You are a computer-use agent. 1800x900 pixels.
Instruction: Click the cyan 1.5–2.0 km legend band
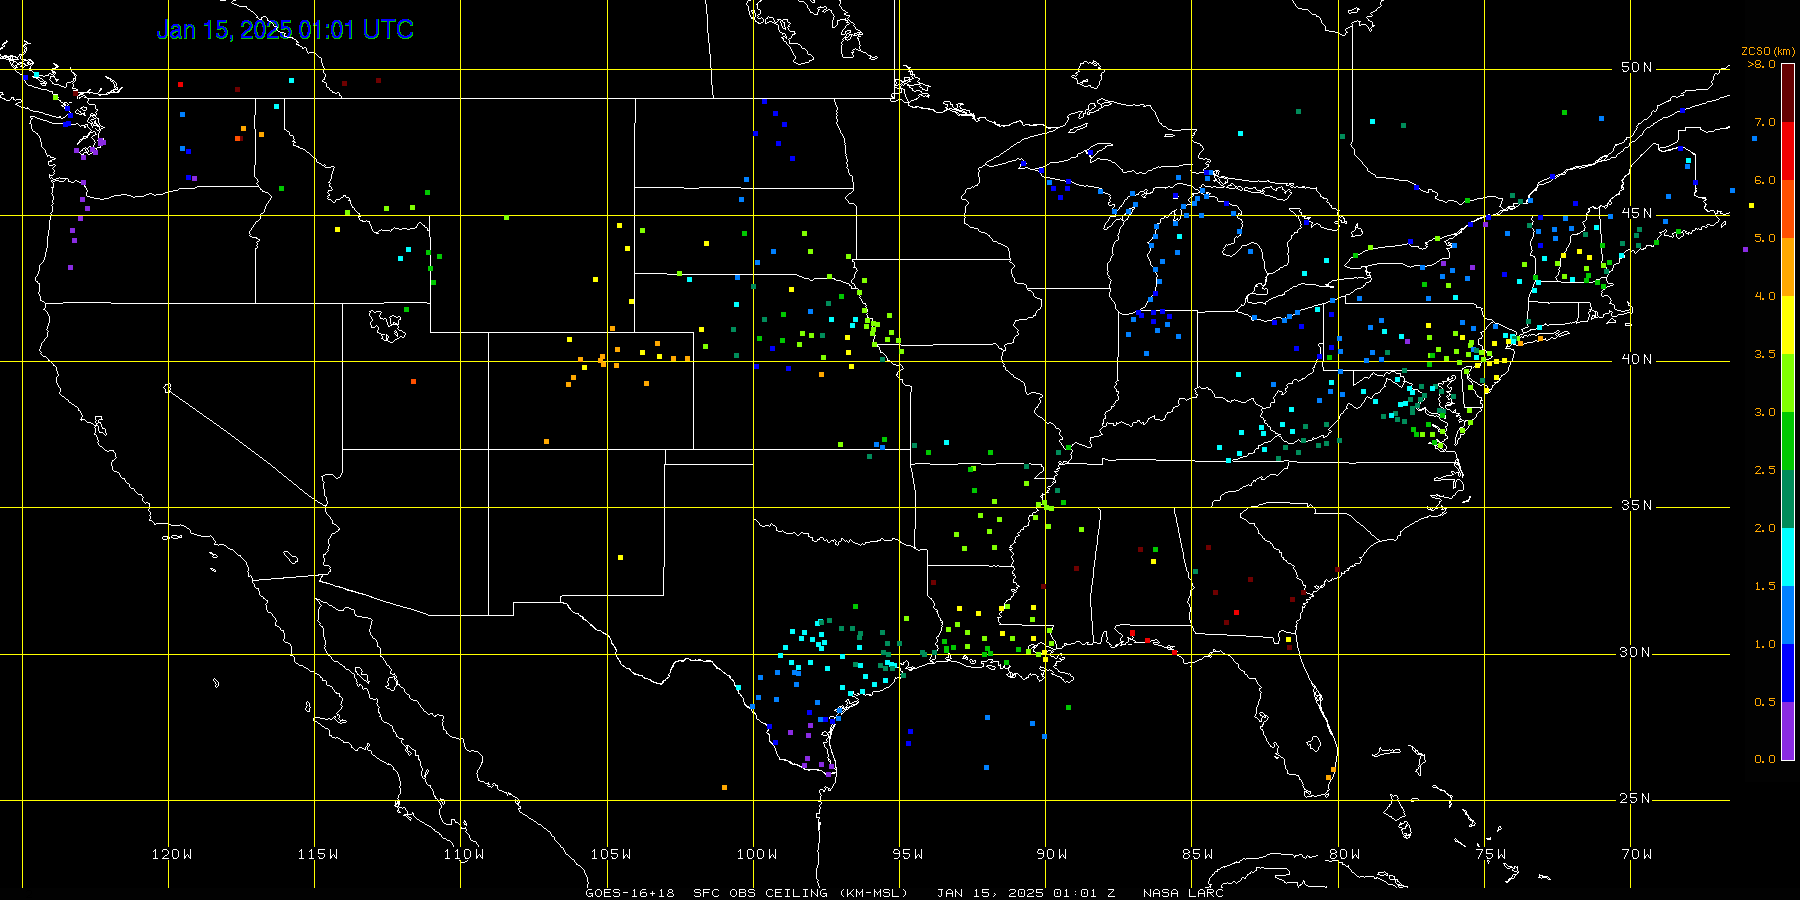click(1788, 557)
